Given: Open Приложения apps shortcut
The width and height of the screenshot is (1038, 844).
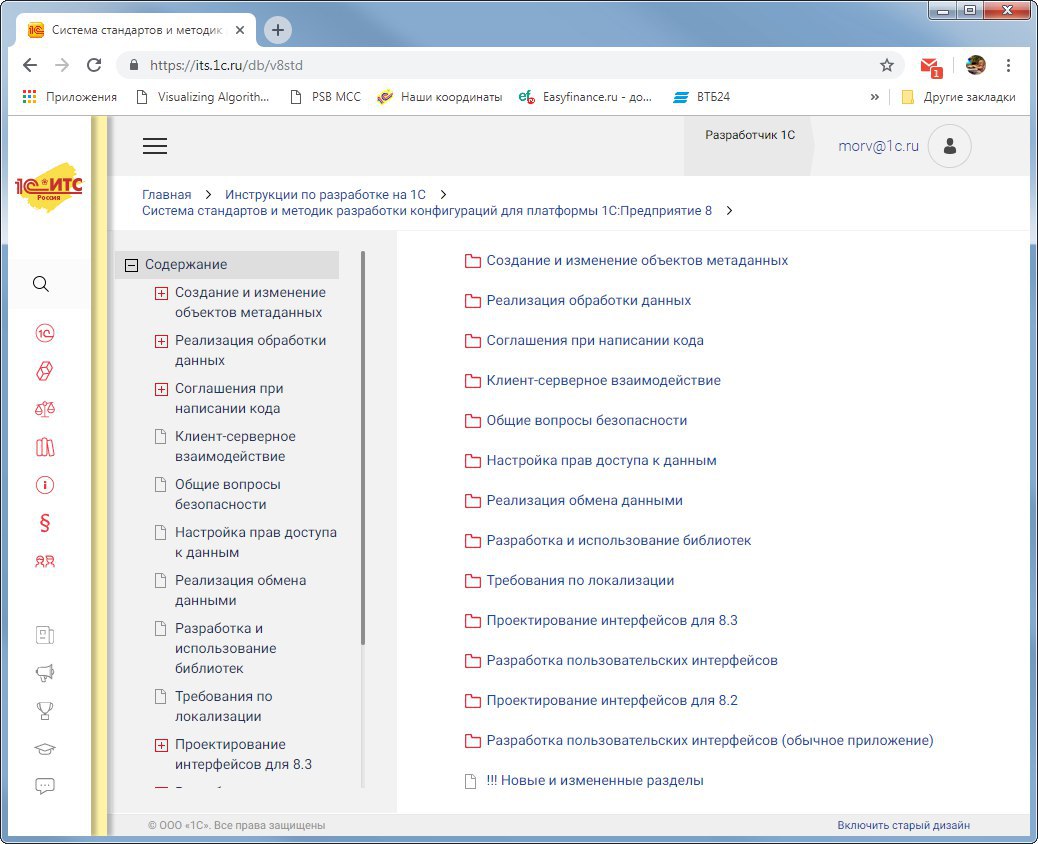Looking at the screenshot, I should (x=70, y=97).
